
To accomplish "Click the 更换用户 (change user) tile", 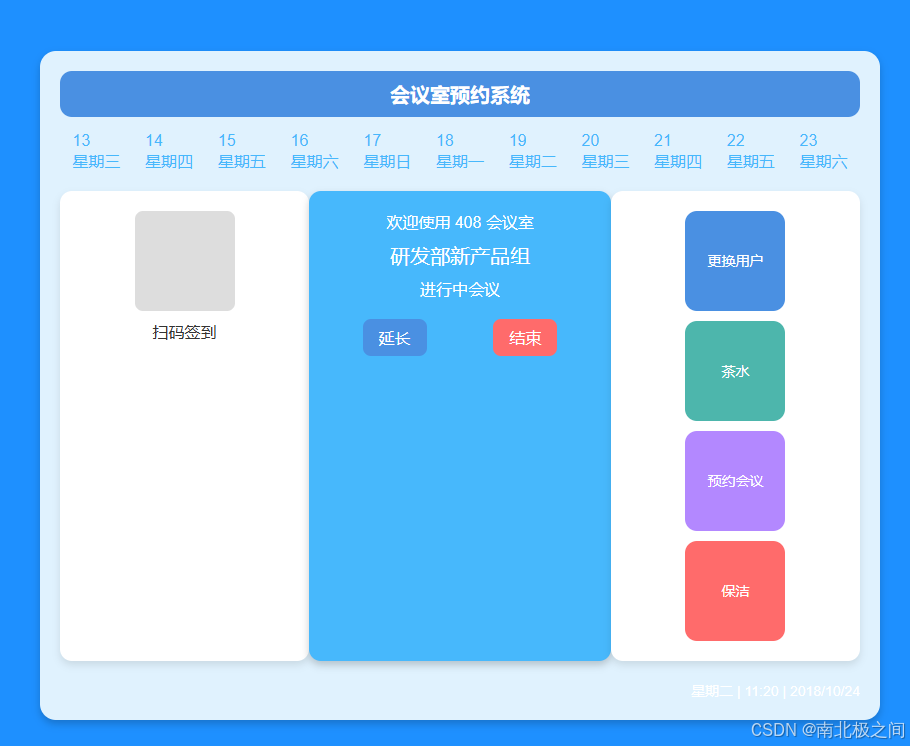I will [734, 260].
